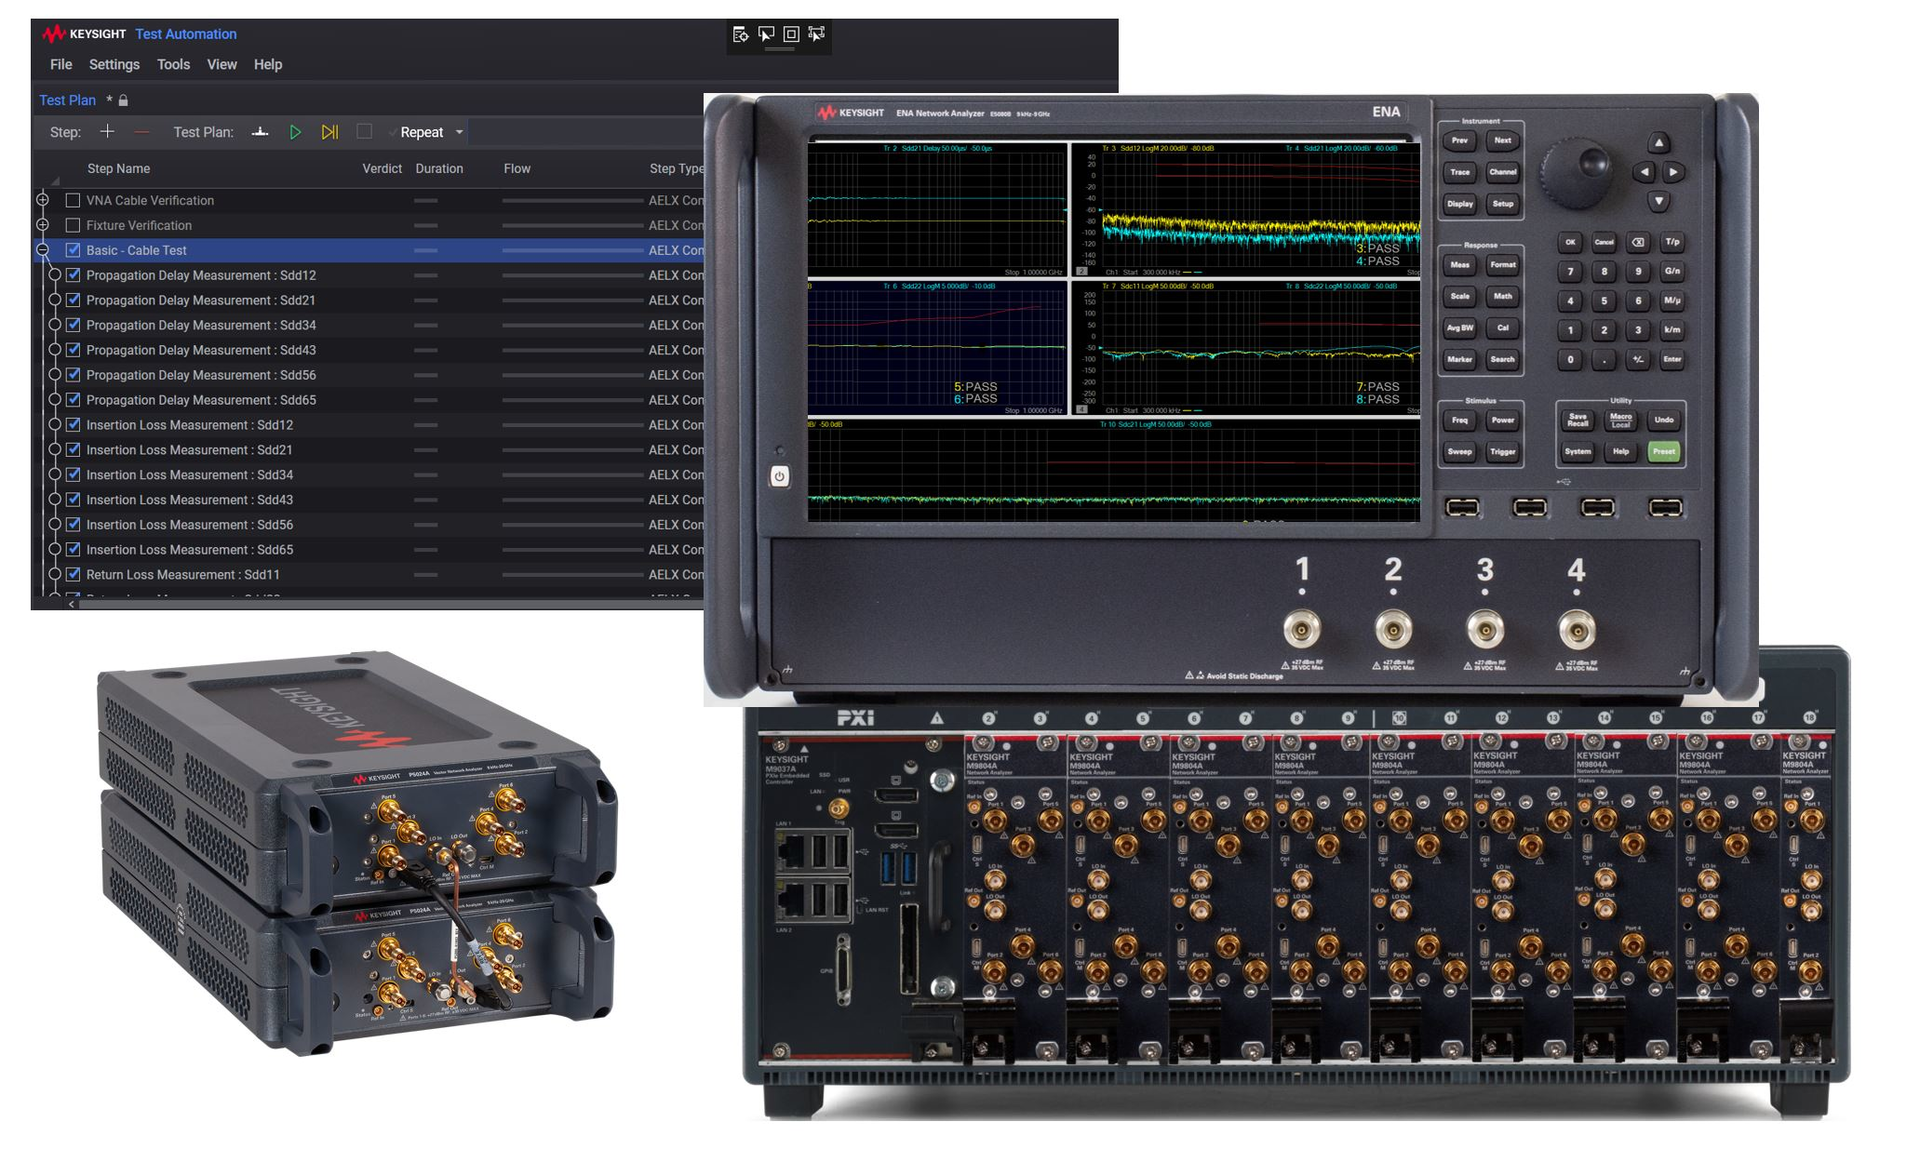
Task: Click the yellow step-to-breakpoint icon
Action: [x=330, y=131]
